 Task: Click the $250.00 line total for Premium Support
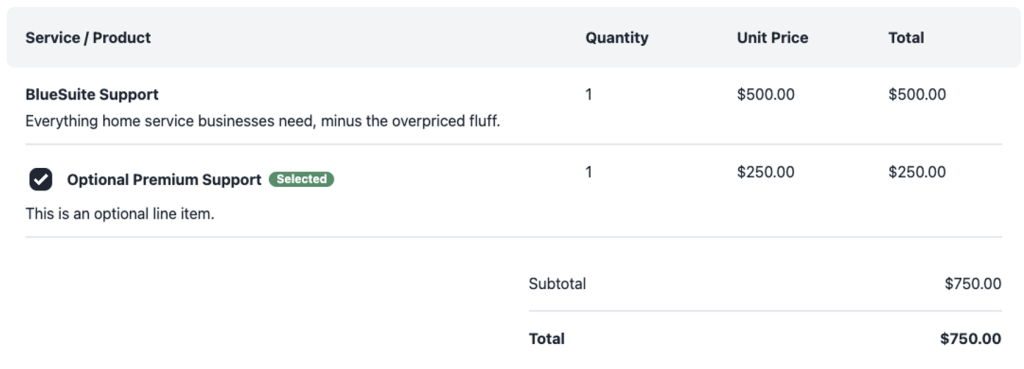point(917,172)
